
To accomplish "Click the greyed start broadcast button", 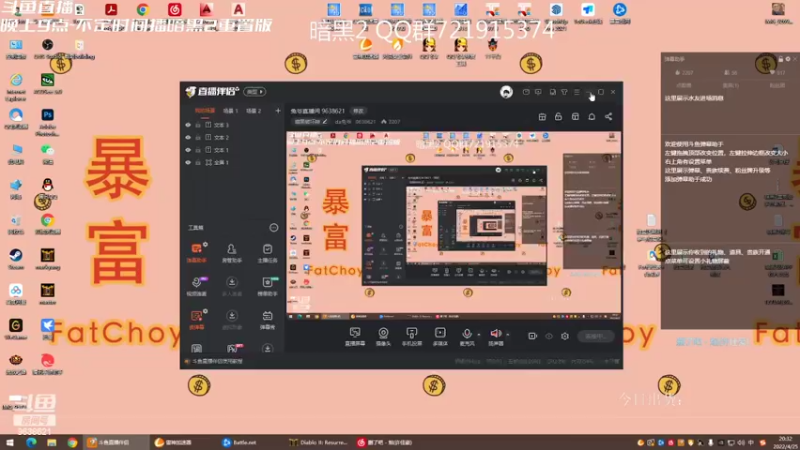I will (x=596, y=336).
